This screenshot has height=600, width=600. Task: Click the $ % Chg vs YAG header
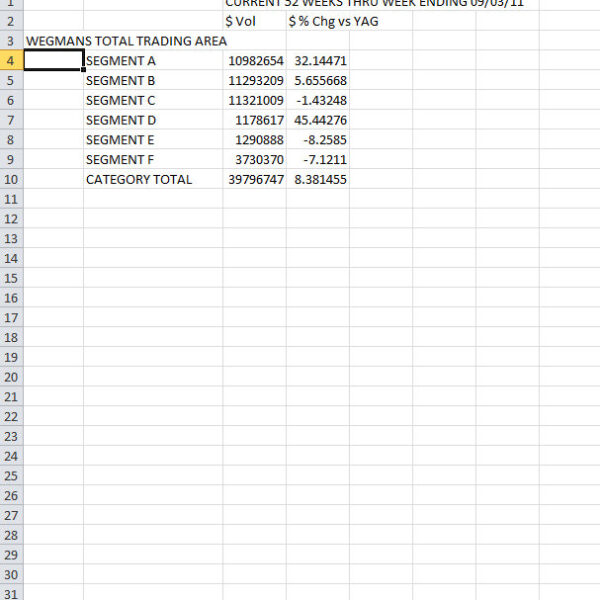click(x=333, y=21)
